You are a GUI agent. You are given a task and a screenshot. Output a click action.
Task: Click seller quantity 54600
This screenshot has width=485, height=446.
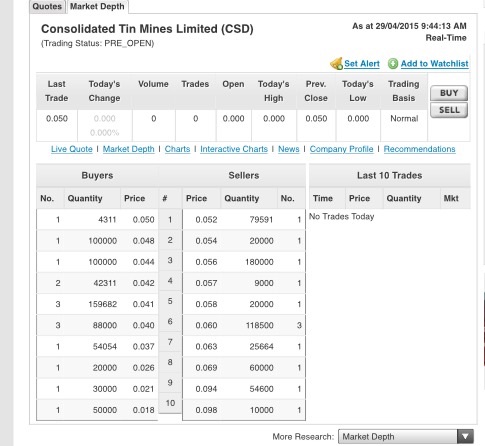tap(261, 389)
